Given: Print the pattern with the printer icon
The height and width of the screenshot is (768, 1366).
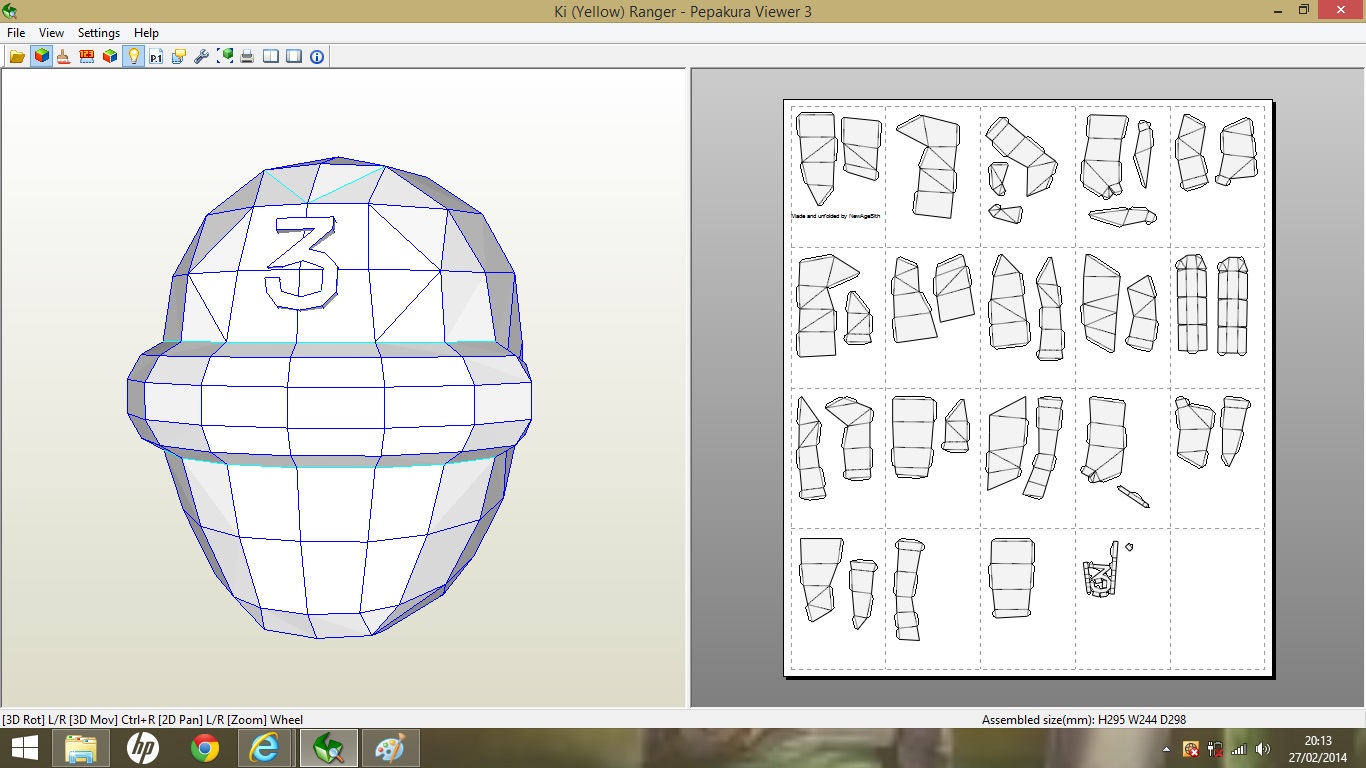Looking at the screenshot, I should point(248,57).
